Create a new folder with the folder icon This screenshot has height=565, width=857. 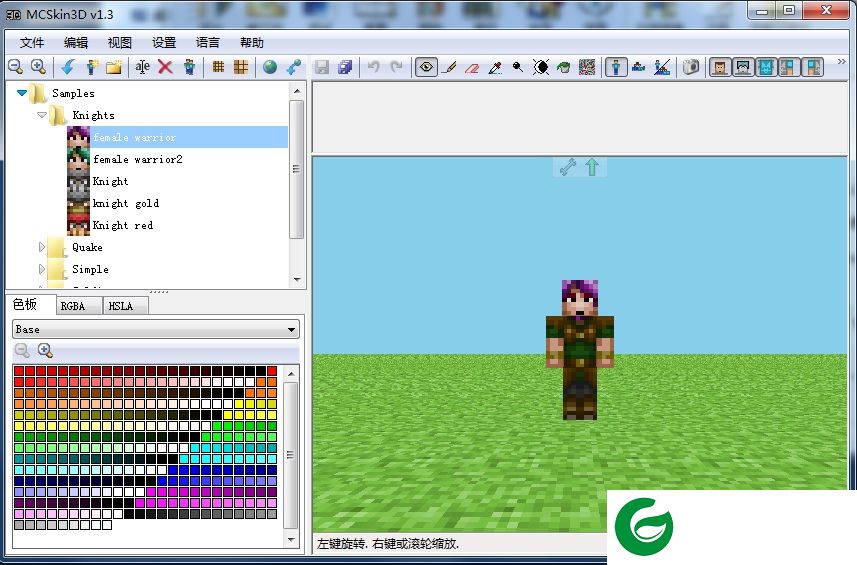(114, 67)
